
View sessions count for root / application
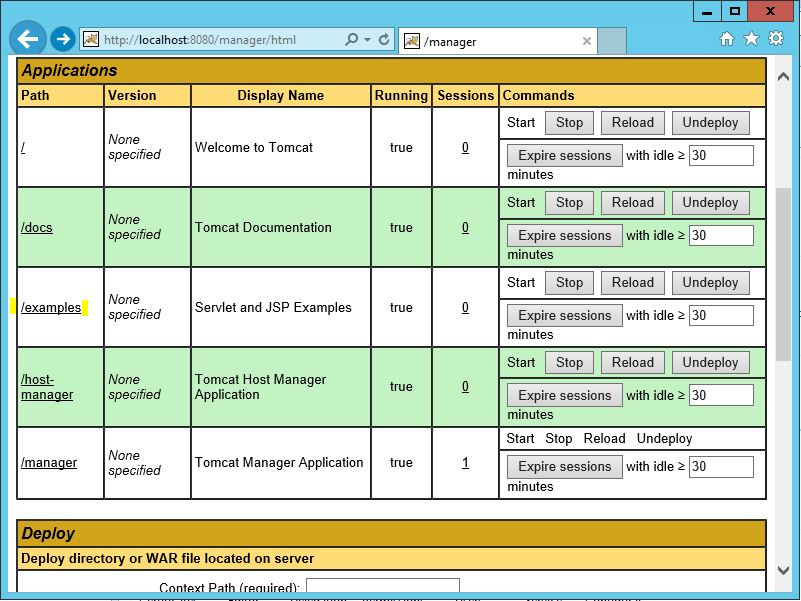(x=465, y=148)
